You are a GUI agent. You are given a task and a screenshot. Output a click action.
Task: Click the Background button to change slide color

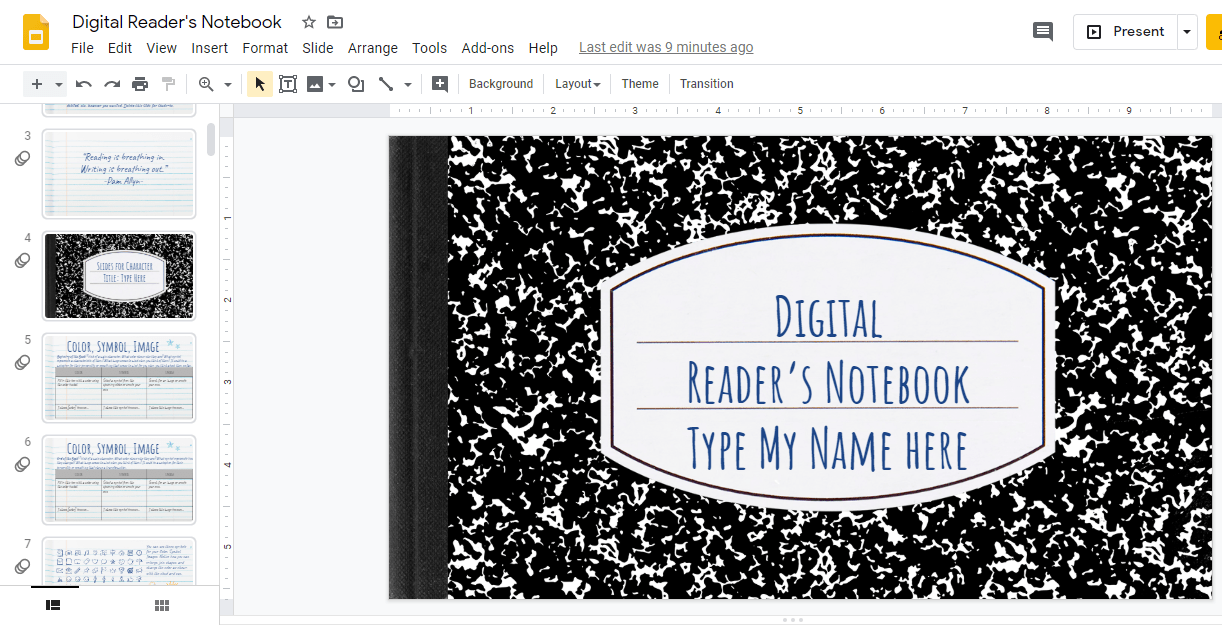pos(500,84)
